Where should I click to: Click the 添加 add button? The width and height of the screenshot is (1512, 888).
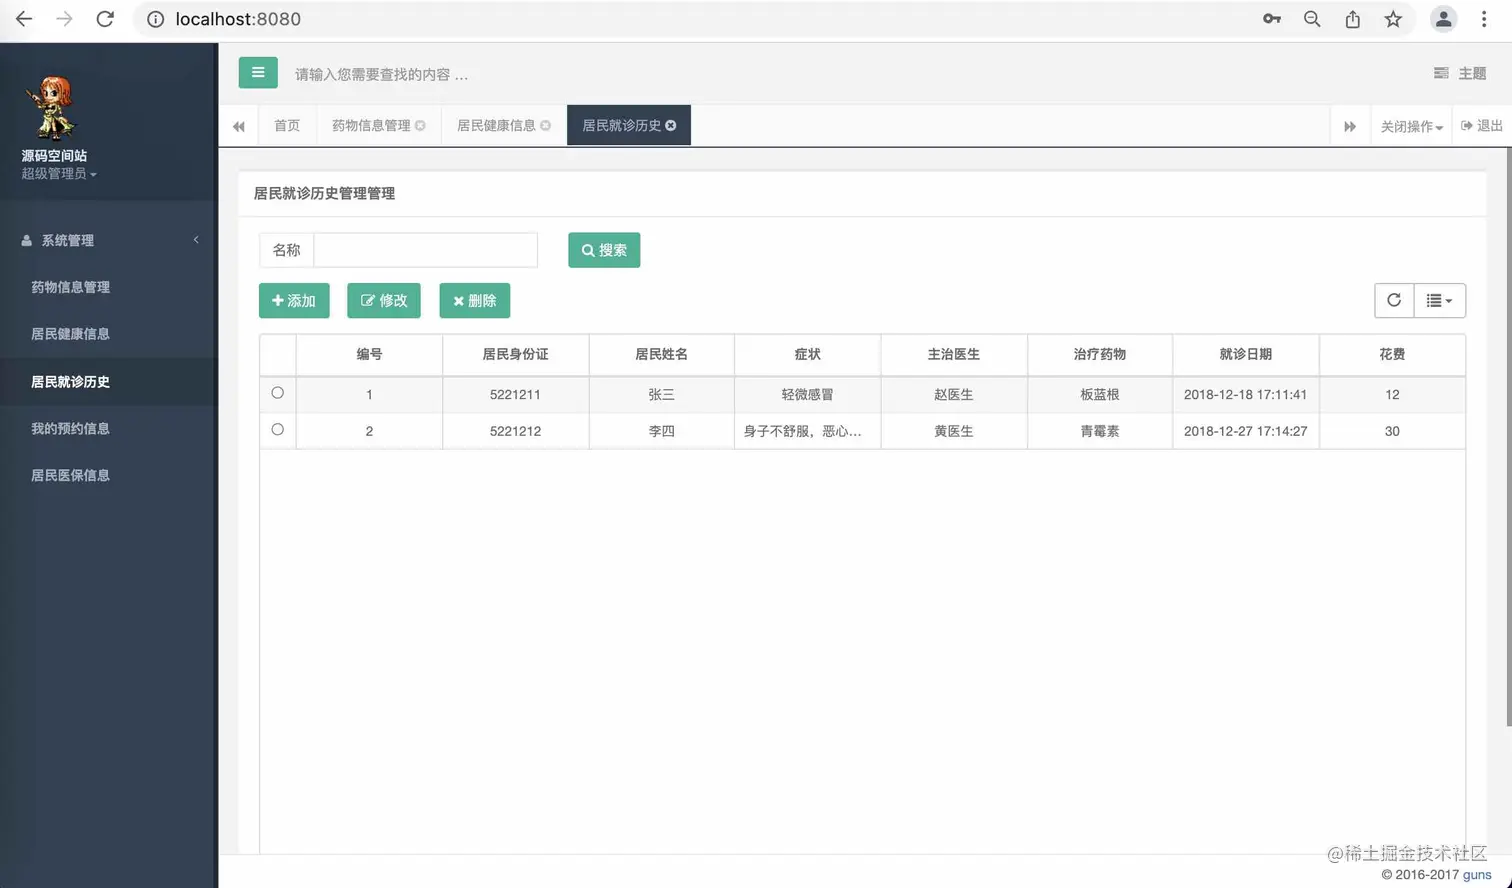tap(294, 300)
